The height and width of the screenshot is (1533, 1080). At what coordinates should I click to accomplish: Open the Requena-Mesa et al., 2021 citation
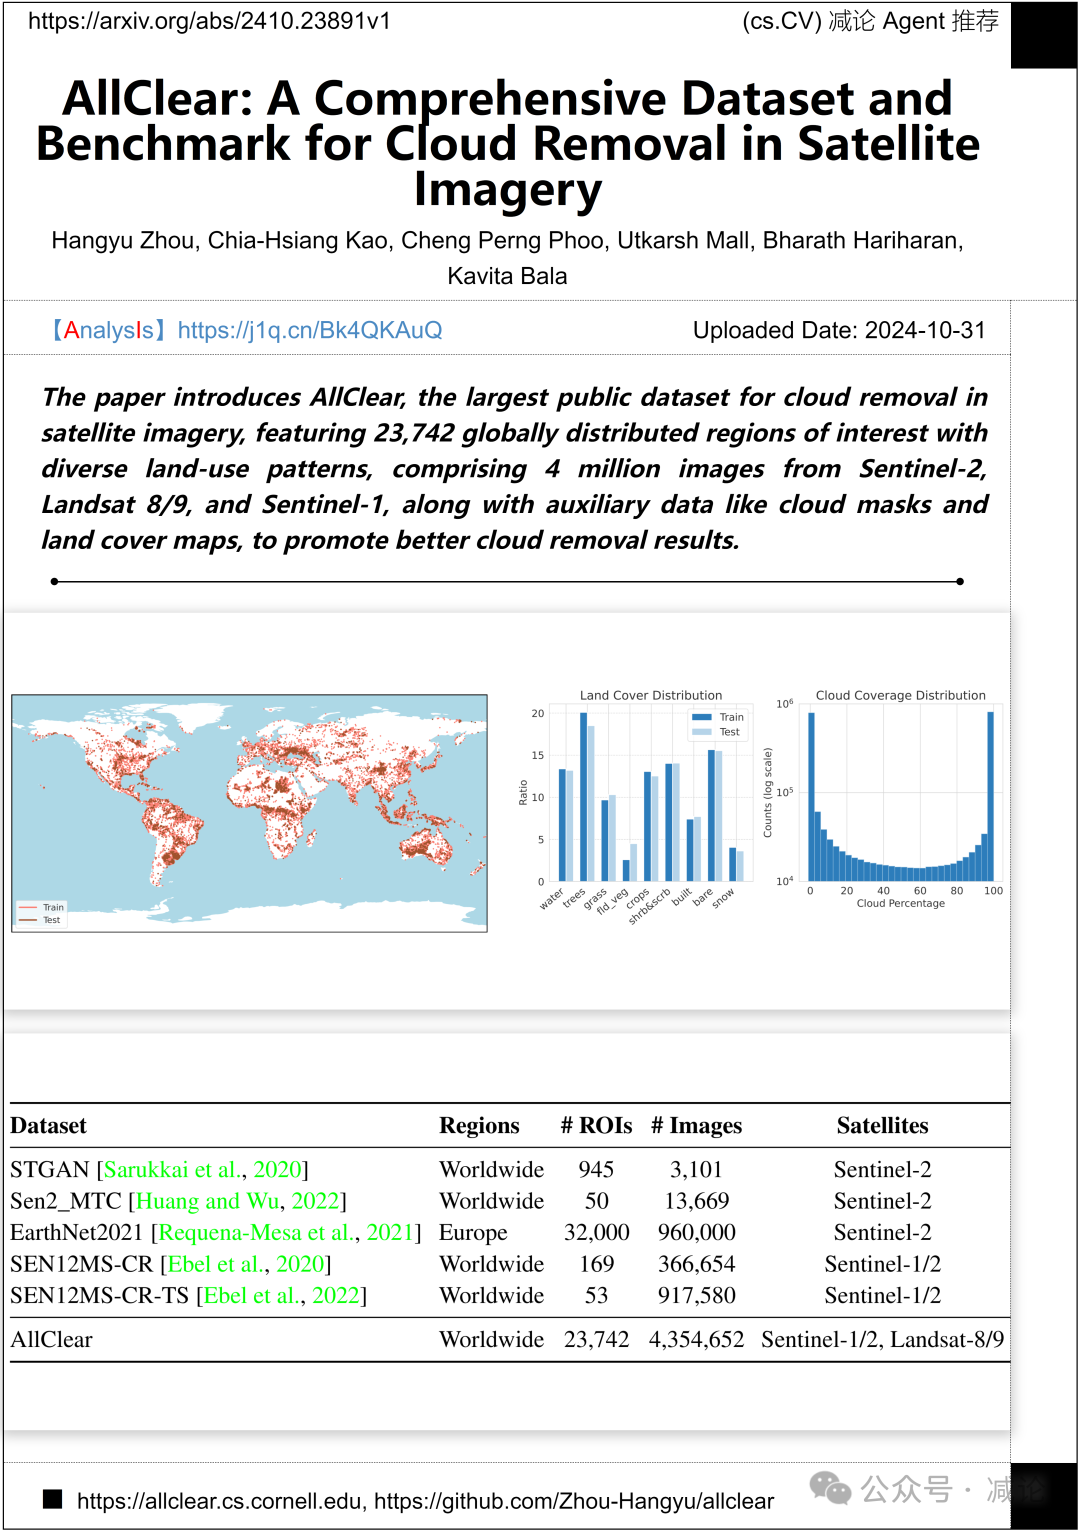coord(286,1232)
